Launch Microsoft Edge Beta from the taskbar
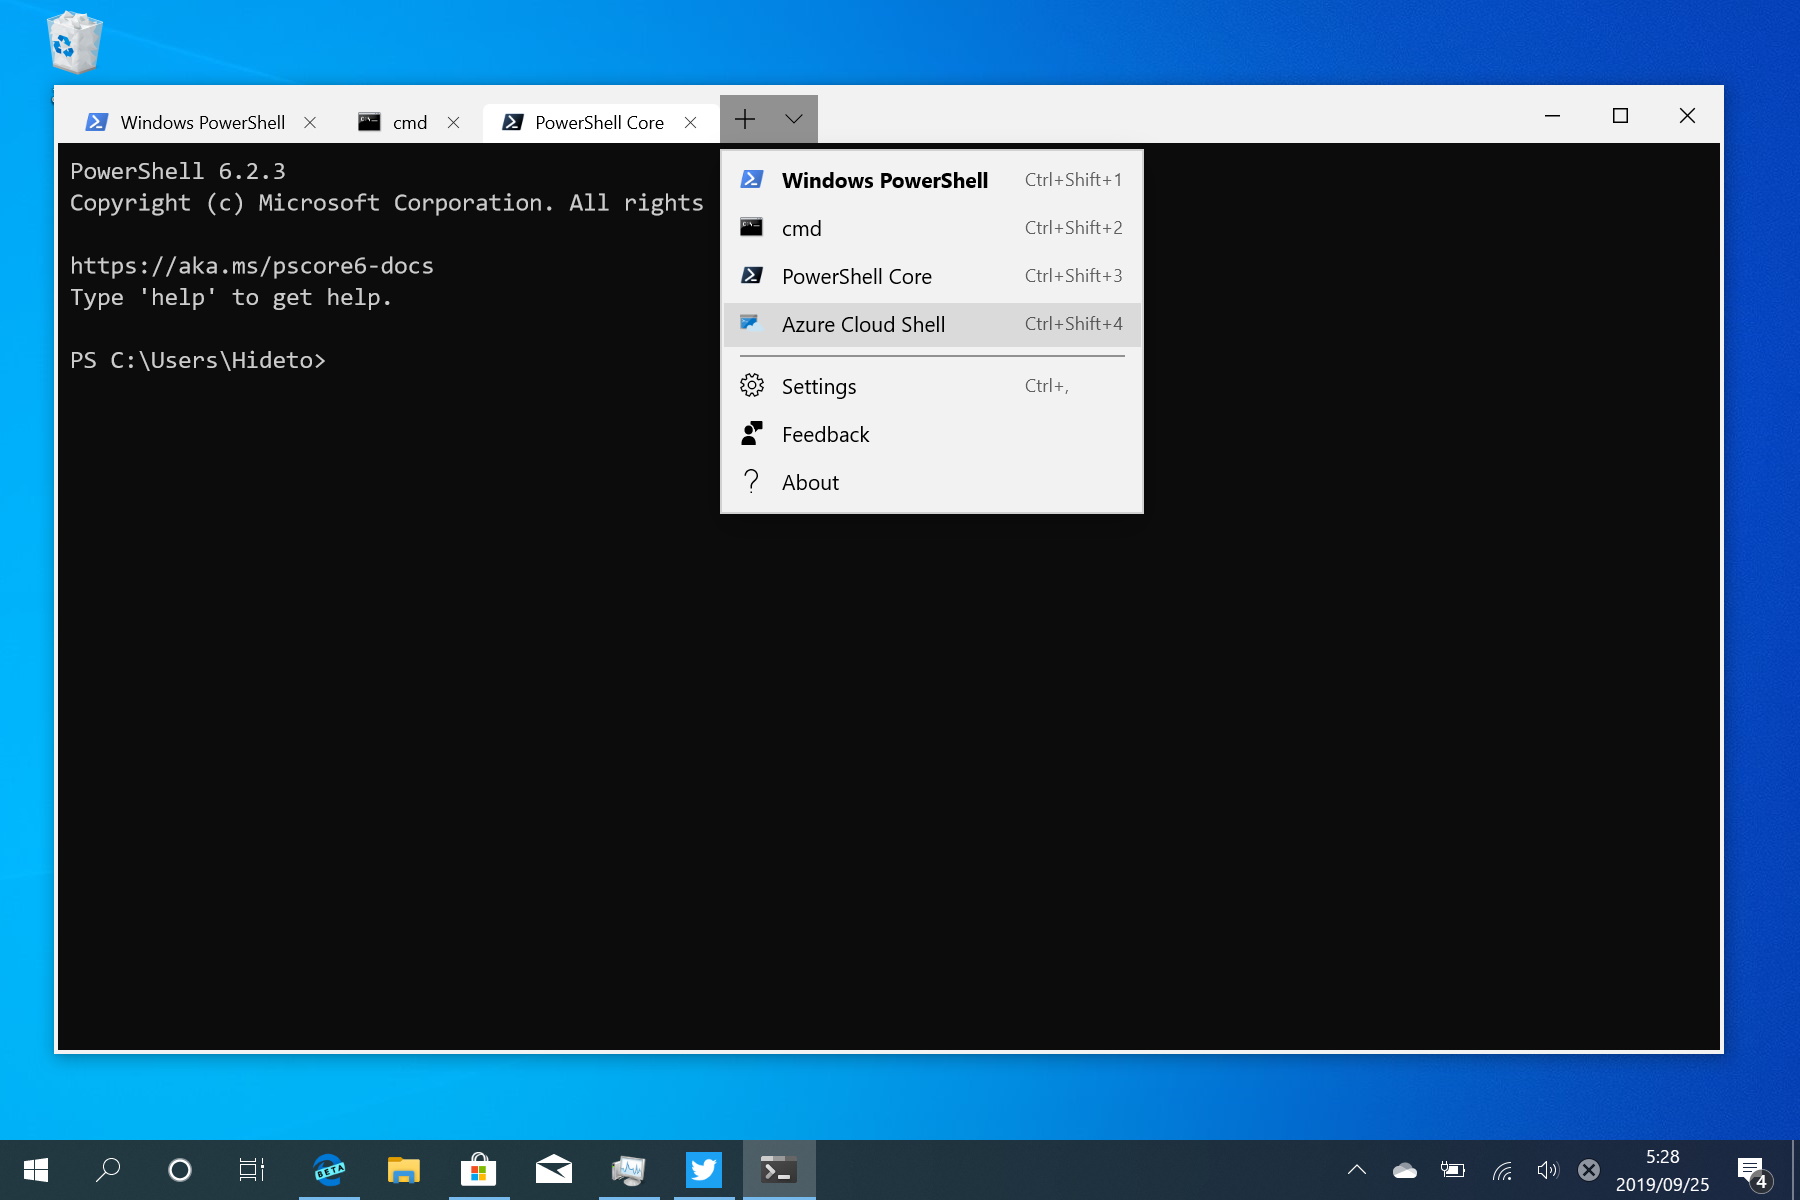 point(329,1169)
